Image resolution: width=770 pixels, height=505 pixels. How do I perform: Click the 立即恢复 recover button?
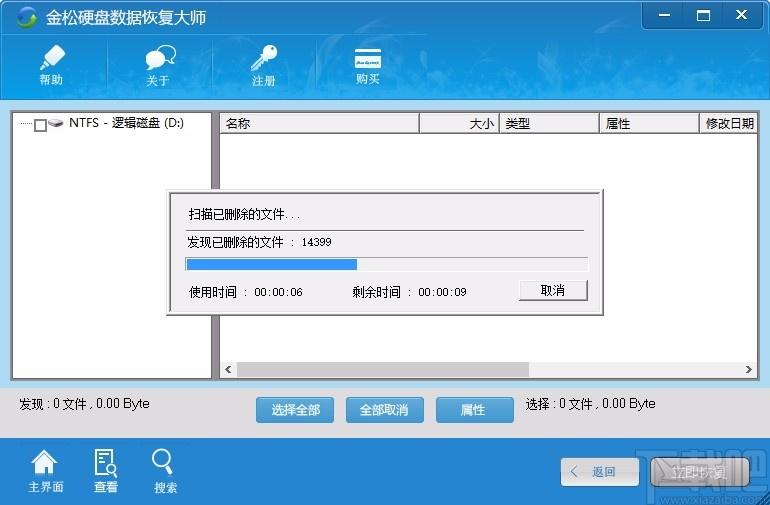[x=699, y=472]
